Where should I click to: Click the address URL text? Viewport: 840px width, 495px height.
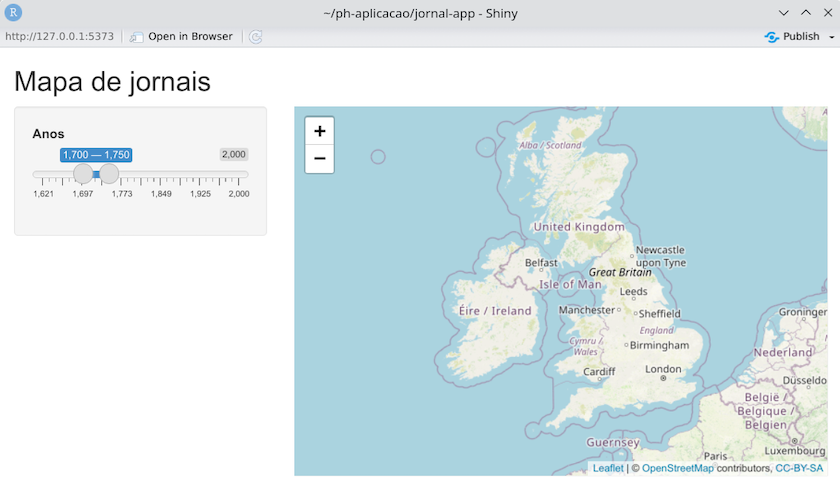[60, 37]
